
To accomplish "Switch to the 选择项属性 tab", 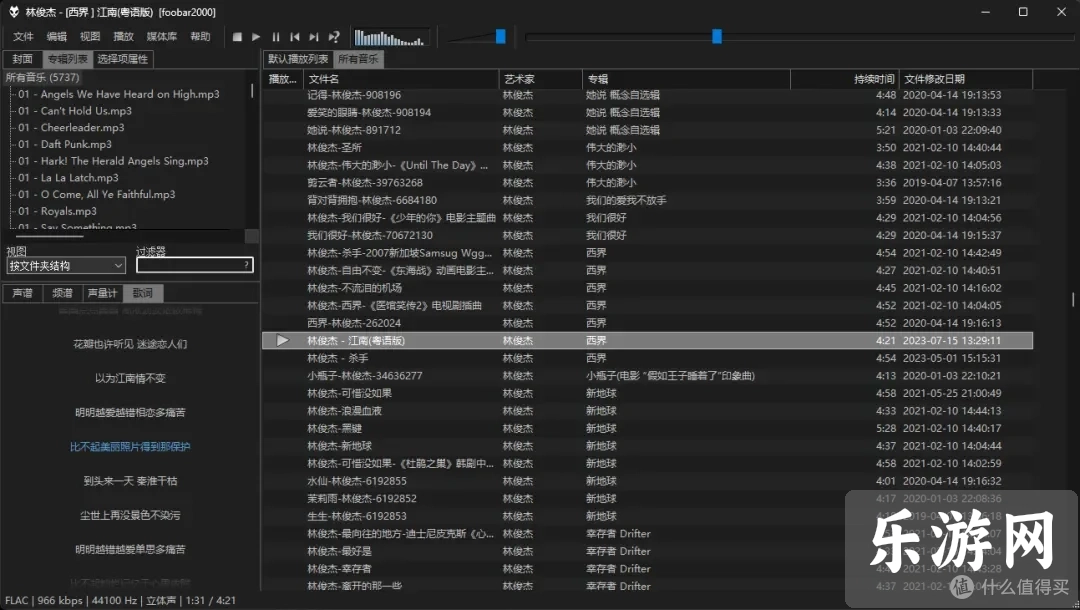I will point(123,59).
